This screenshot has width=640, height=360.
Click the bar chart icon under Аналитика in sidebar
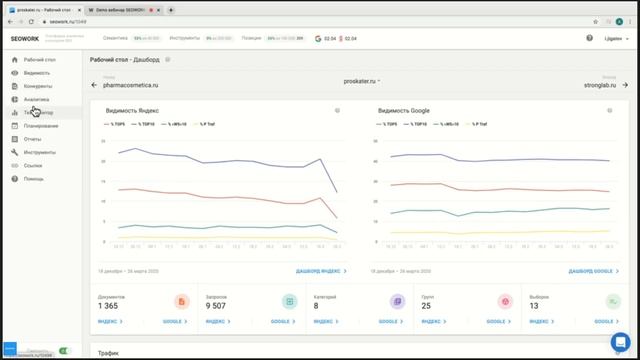coord(15,113)
